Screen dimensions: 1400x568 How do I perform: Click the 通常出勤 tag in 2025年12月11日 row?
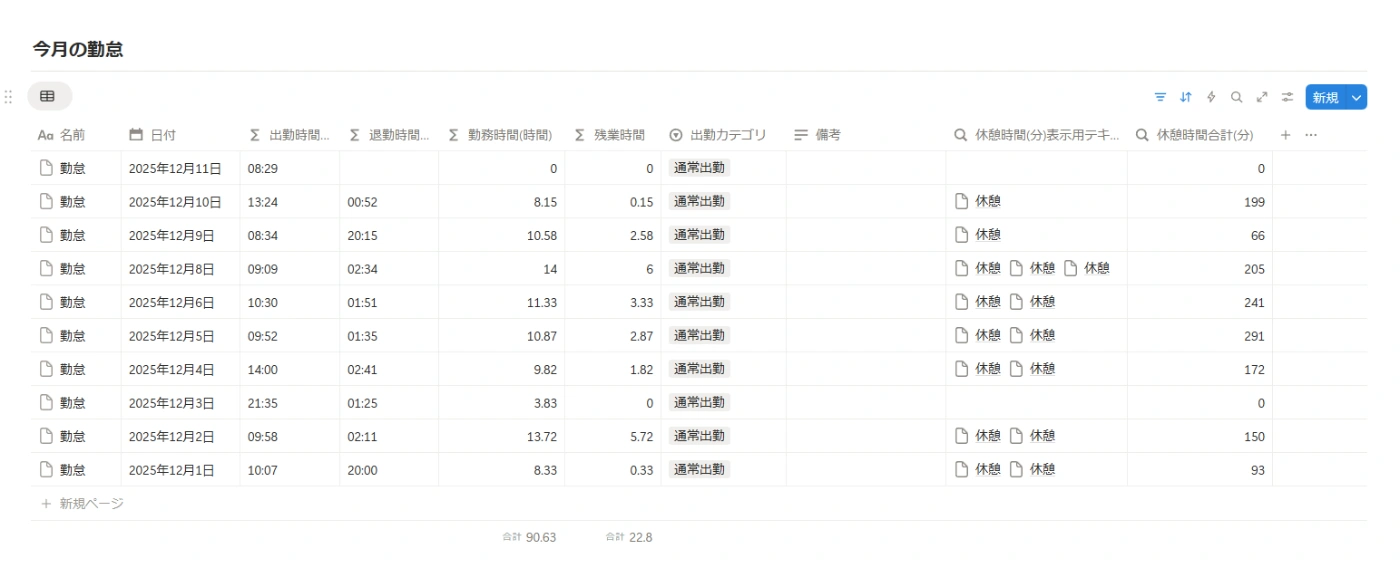tap(699, 168)
